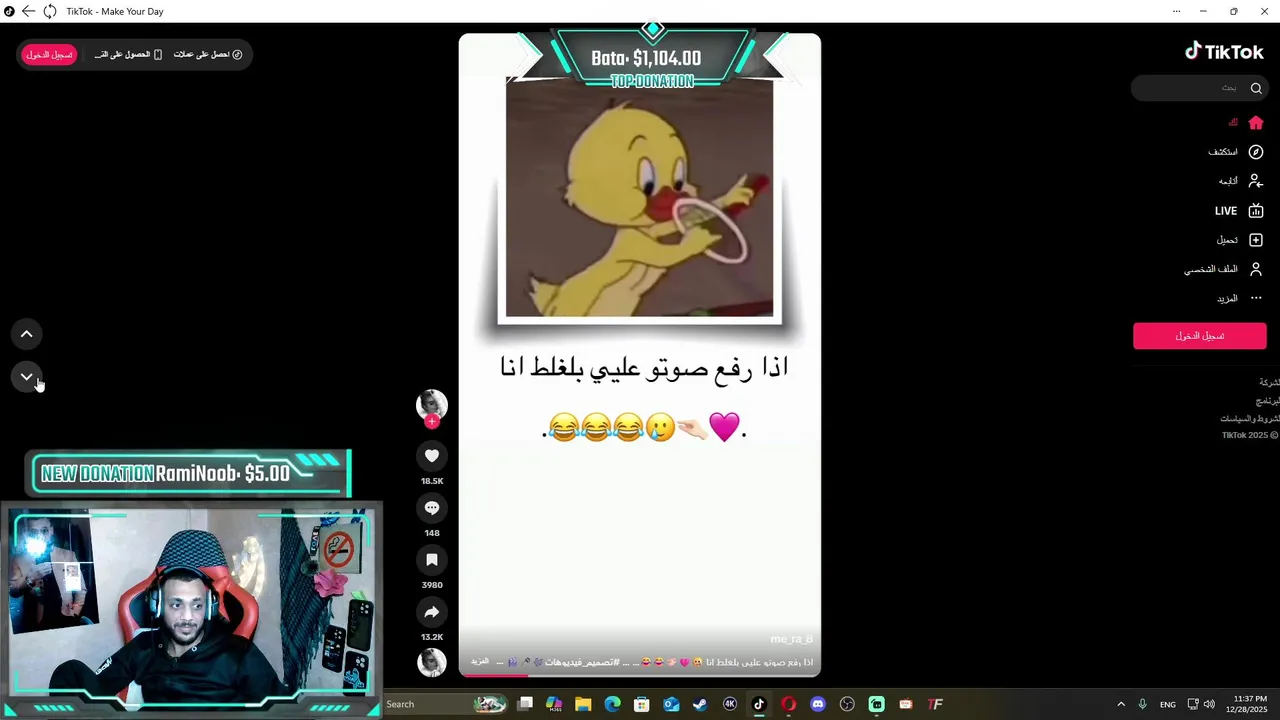Open الشروط والسياسات footer link
The image size is (1280, 720).
click(x=1250, y=419)
